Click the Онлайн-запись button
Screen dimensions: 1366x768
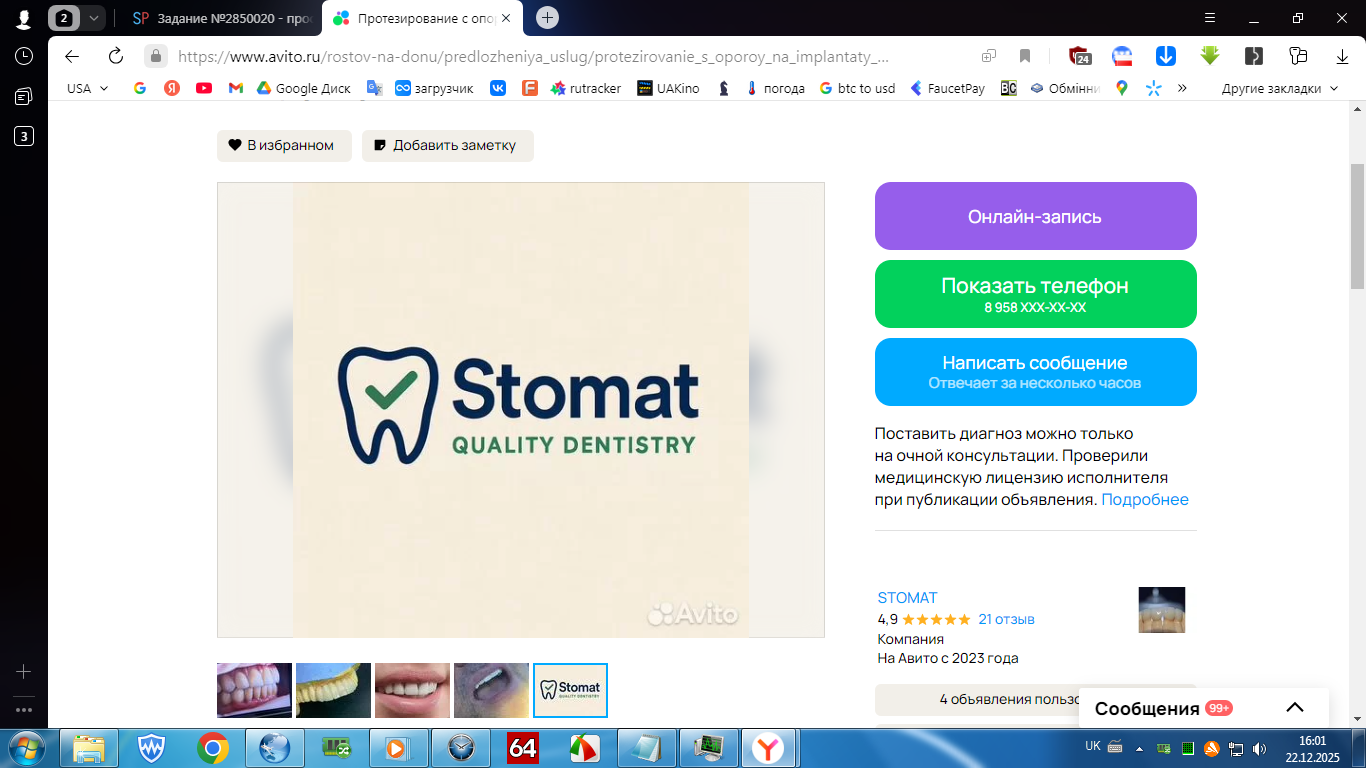pos(1035,216)
